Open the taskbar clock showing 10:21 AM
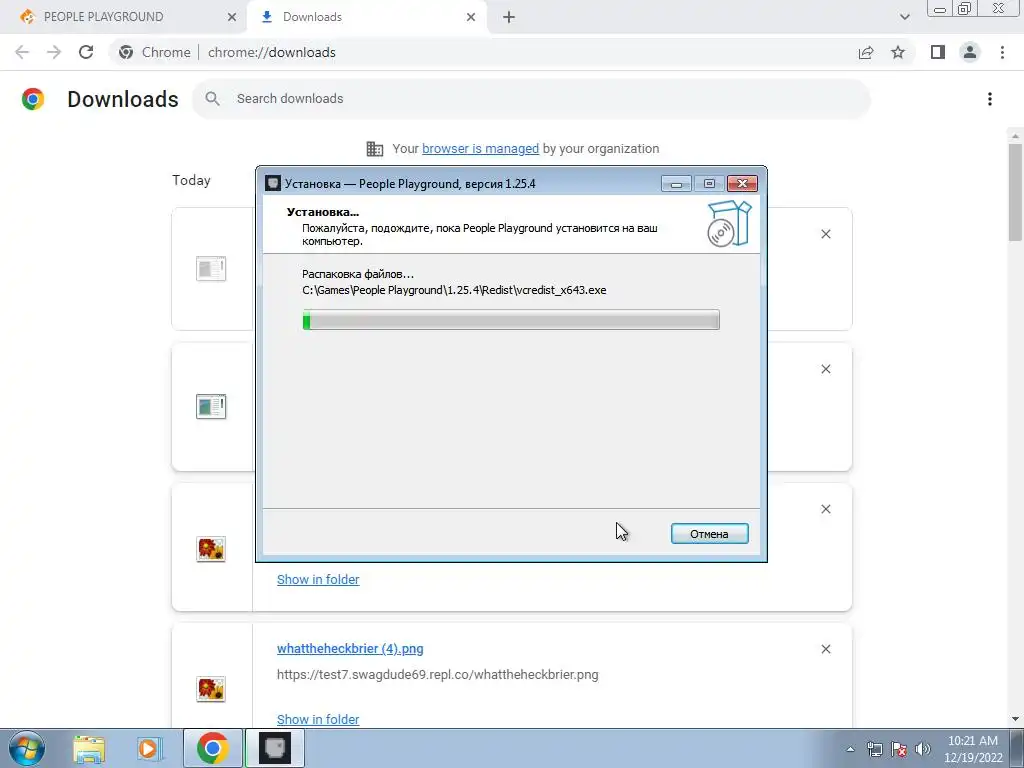The width and height of the screenshot is (1024, 768). coord(973,749)
